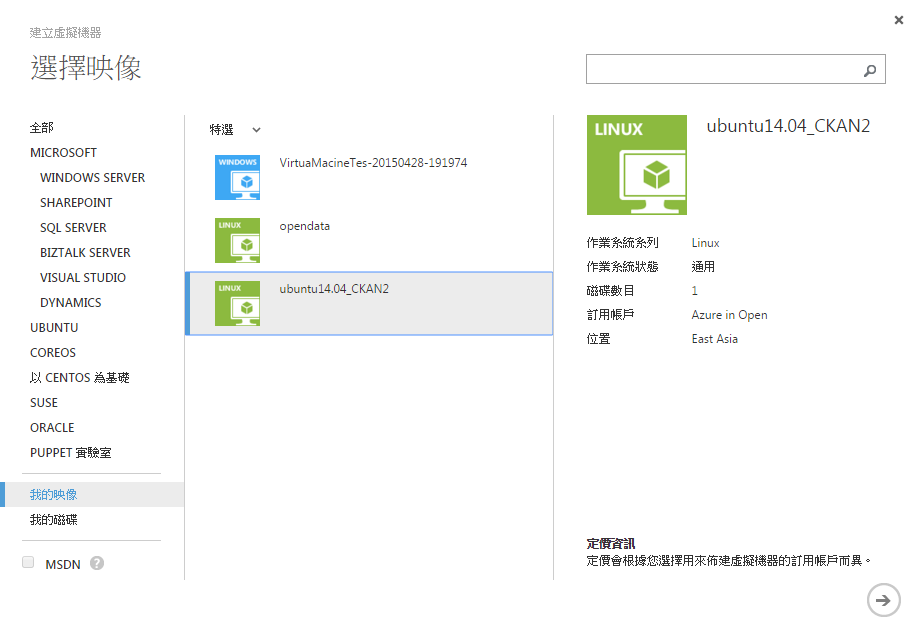
Task: Click into the image search field
Action: point(722,70)
